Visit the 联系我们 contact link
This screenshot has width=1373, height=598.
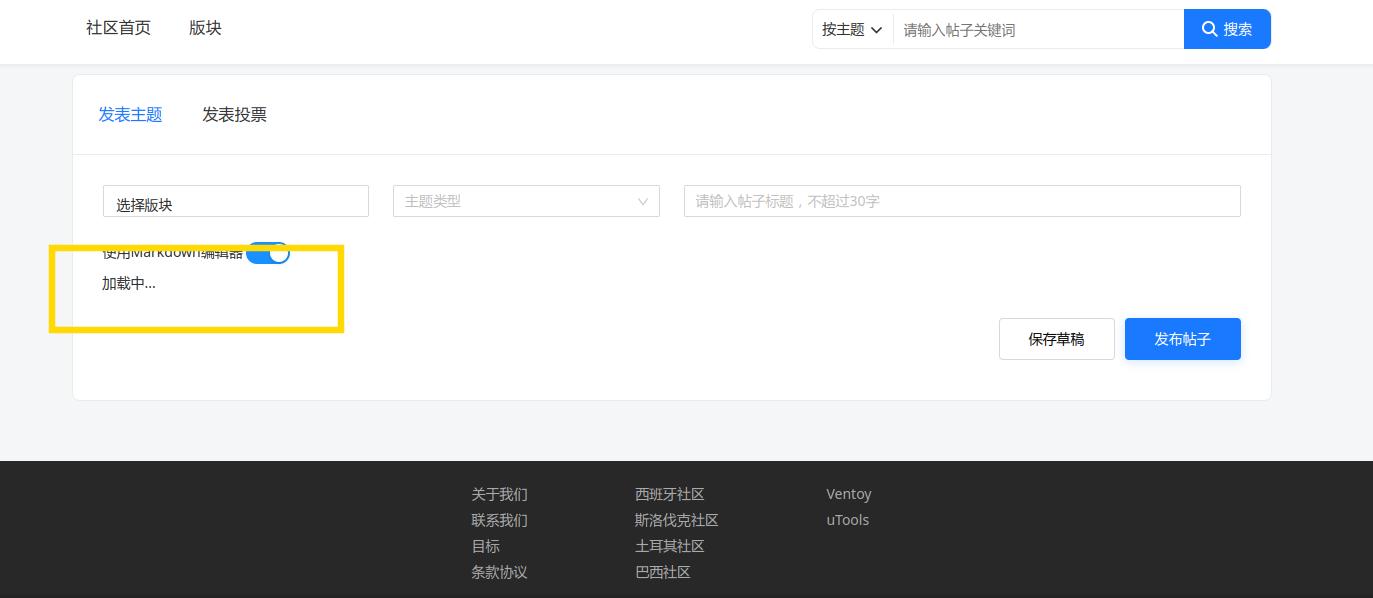pos(499,520)
